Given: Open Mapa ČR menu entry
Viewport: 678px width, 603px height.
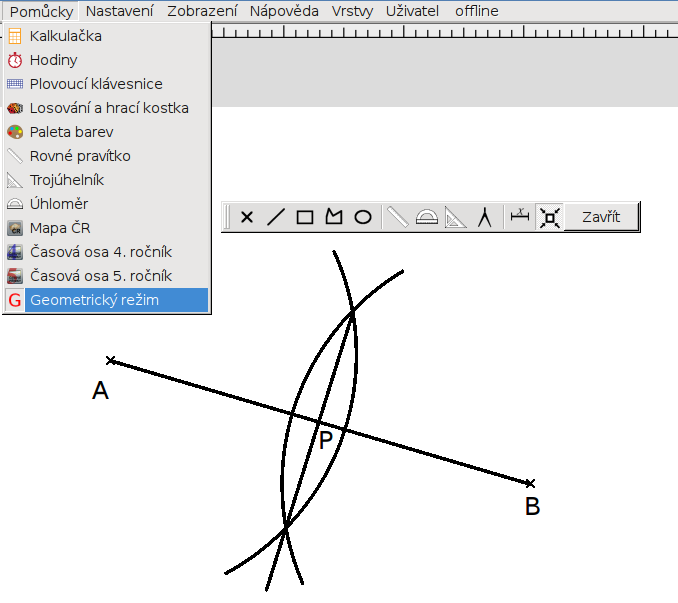Looking at the screenshot, I should coord(107,228).
